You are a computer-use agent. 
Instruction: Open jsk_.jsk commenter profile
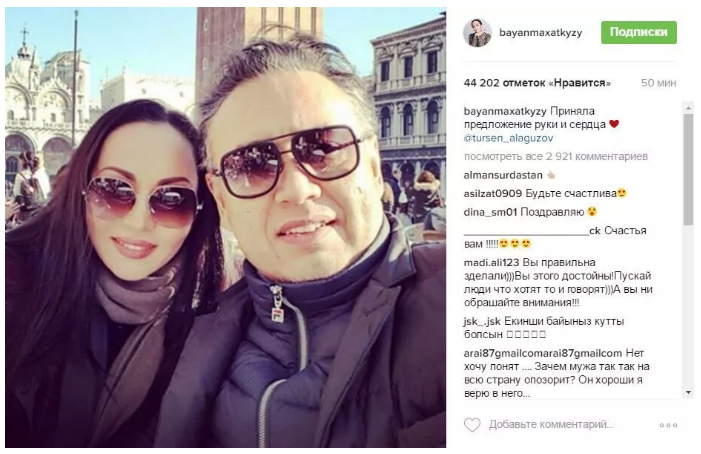click(x=482, y=321)
